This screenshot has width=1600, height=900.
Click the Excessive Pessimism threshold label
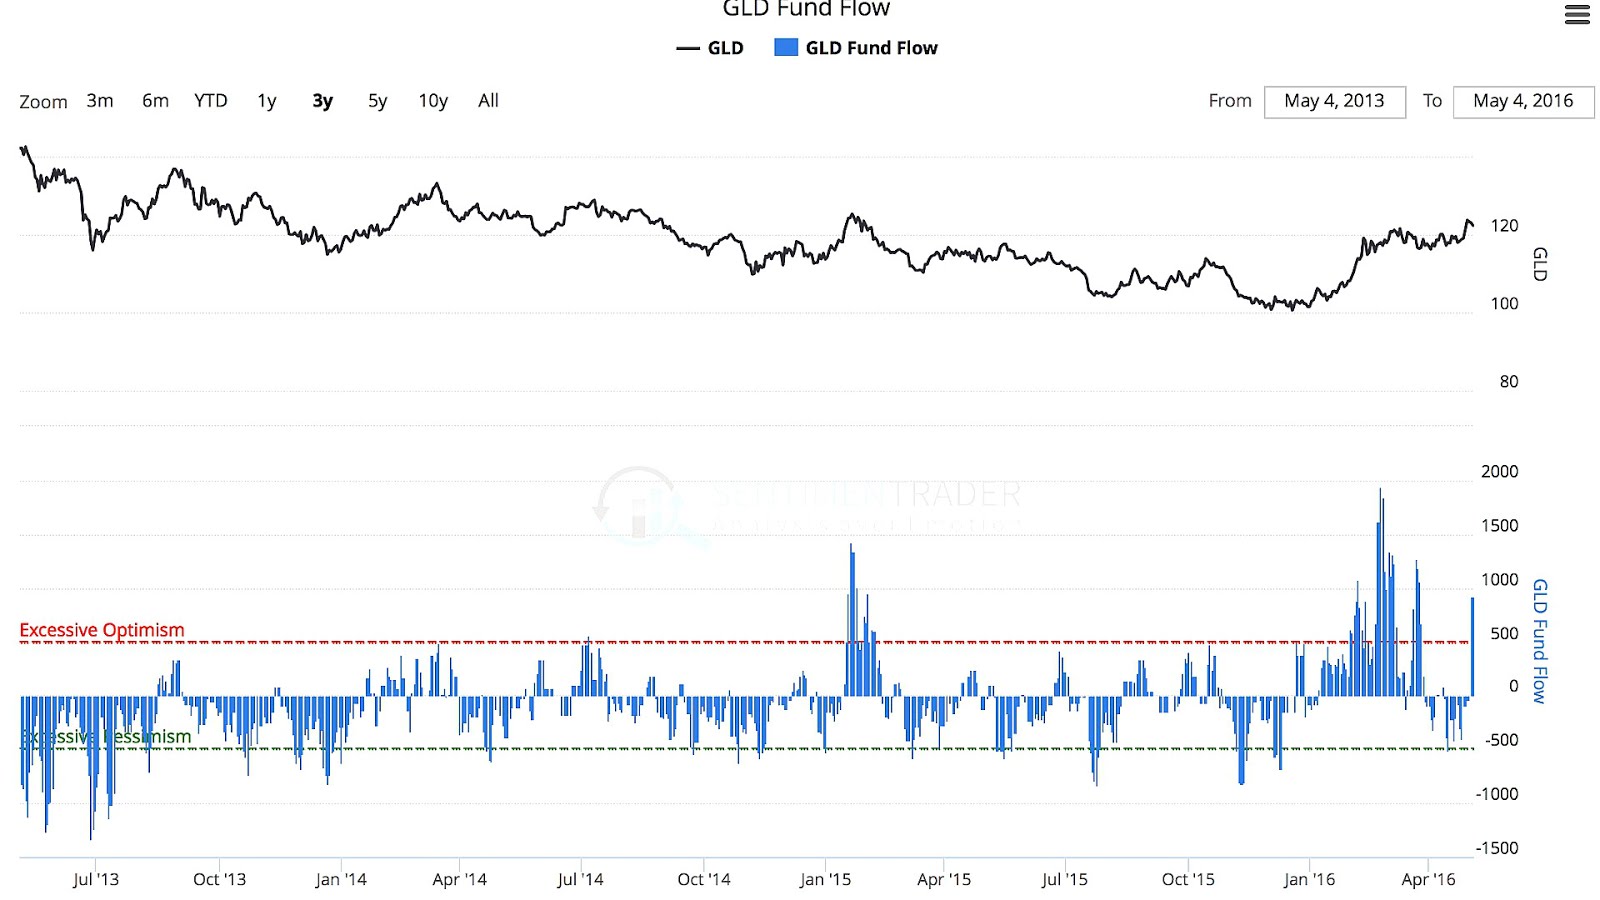pos(105,736)
